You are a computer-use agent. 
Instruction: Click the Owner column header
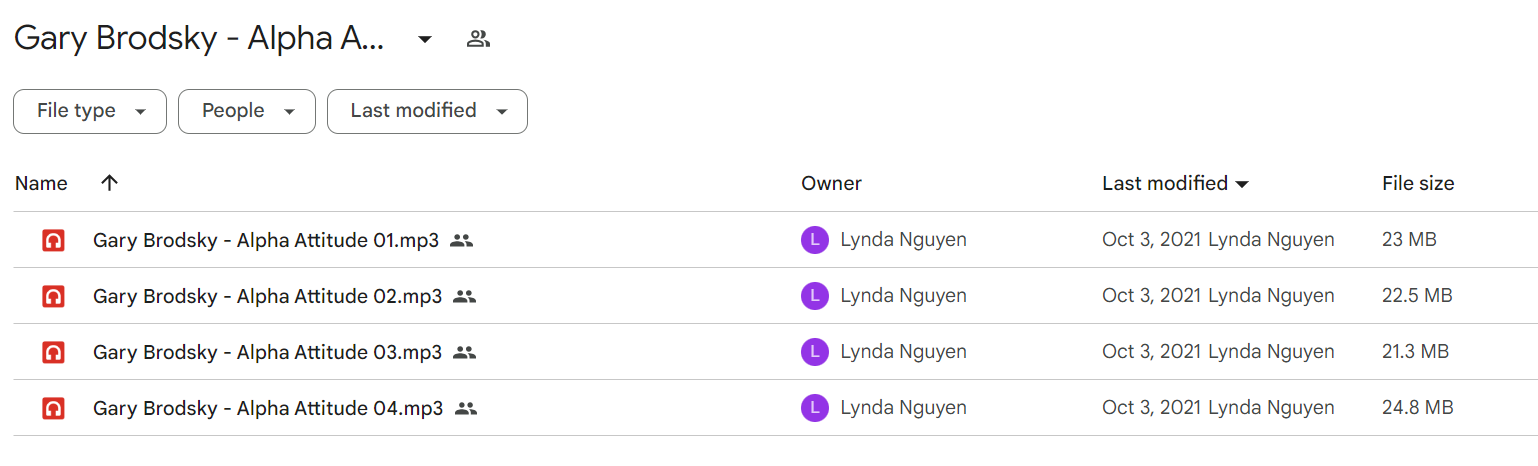(x=831, y=183)
